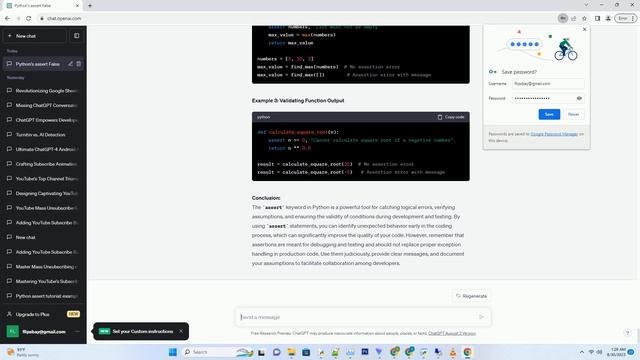
Task: Open the Designing Captivating YouTube chat
Action: tap(43, 193)
